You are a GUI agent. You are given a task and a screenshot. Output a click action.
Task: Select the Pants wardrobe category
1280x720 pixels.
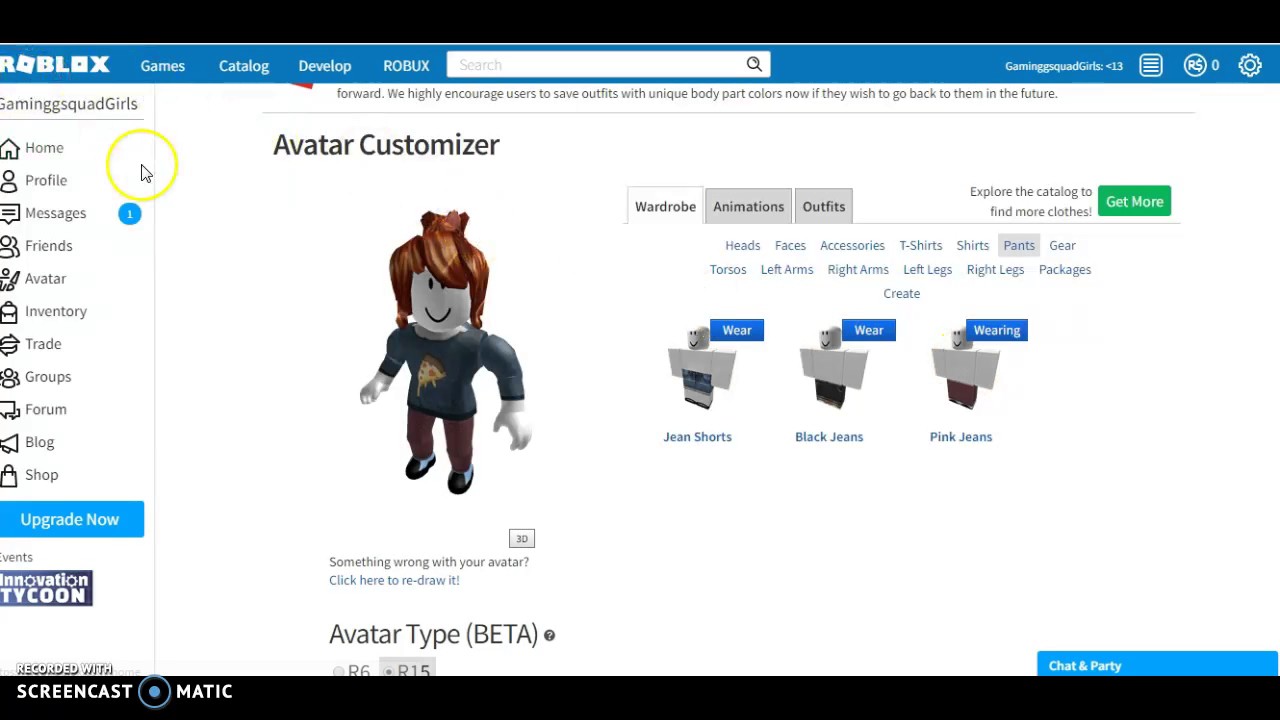(x=1019, y=245)
